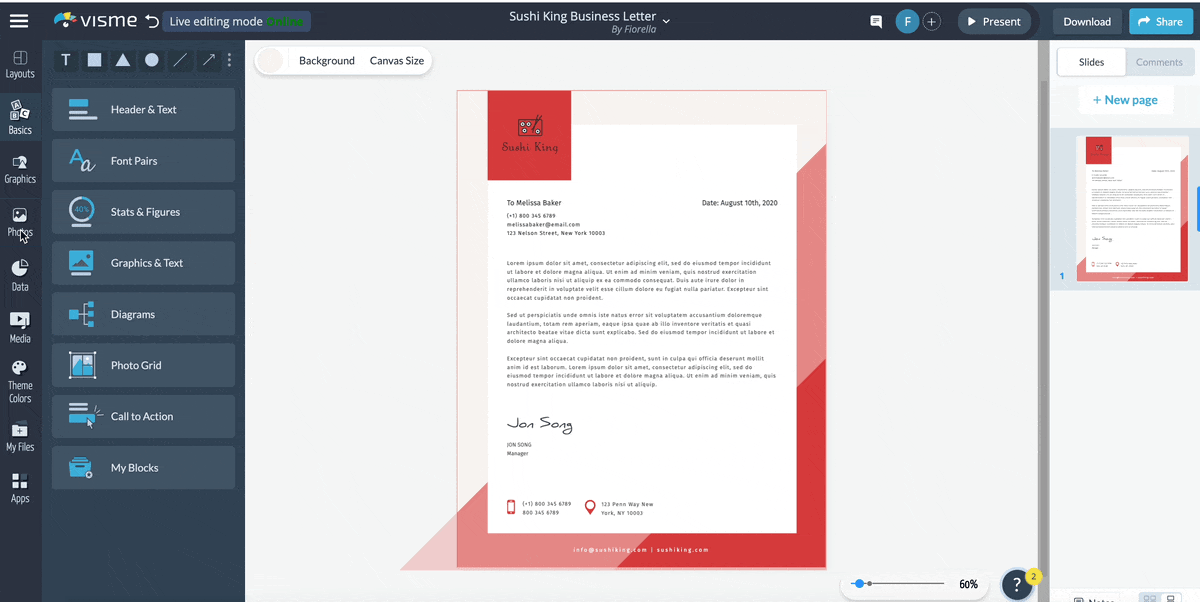
Task: Open the Graphics sidebar section
Action: 20,169
